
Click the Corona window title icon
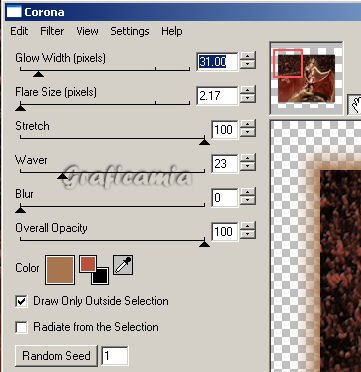(14, 12)
